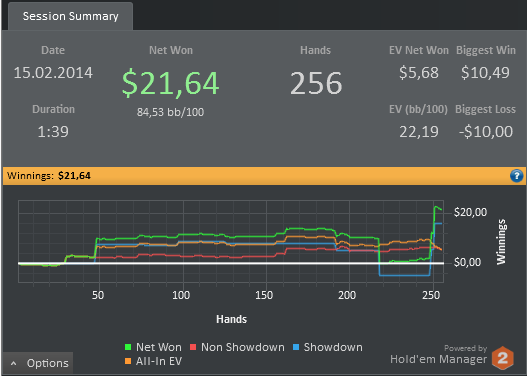Click the blue help question mark icon
This screenshot has height=376, width=527.
pos(516,175)
